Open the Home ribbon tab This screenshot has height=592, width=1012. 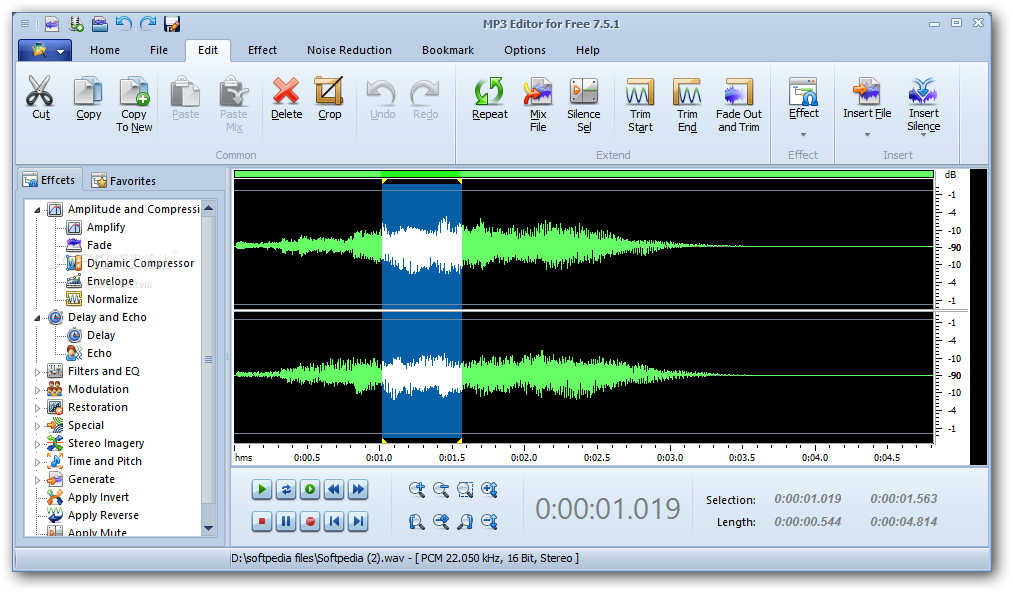pyautogui.click(x=105, y=50)
